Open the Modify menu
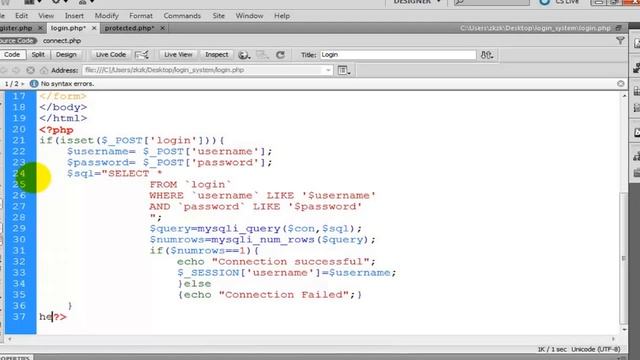 point(106,16)
